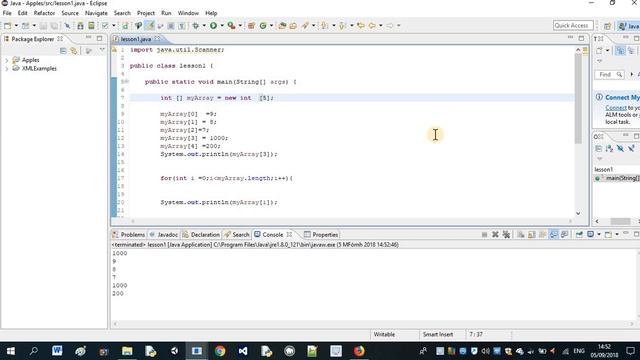Open the Refactor menu
The height and width of the screenshot is (360, 640).
click(44, 13)
